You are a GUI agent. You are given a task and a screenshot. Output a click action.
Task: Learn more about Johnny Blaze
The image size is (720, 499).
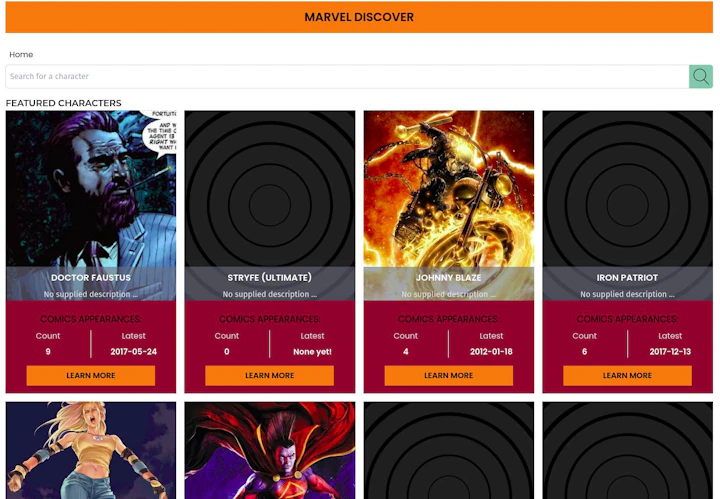pos(449,376)
